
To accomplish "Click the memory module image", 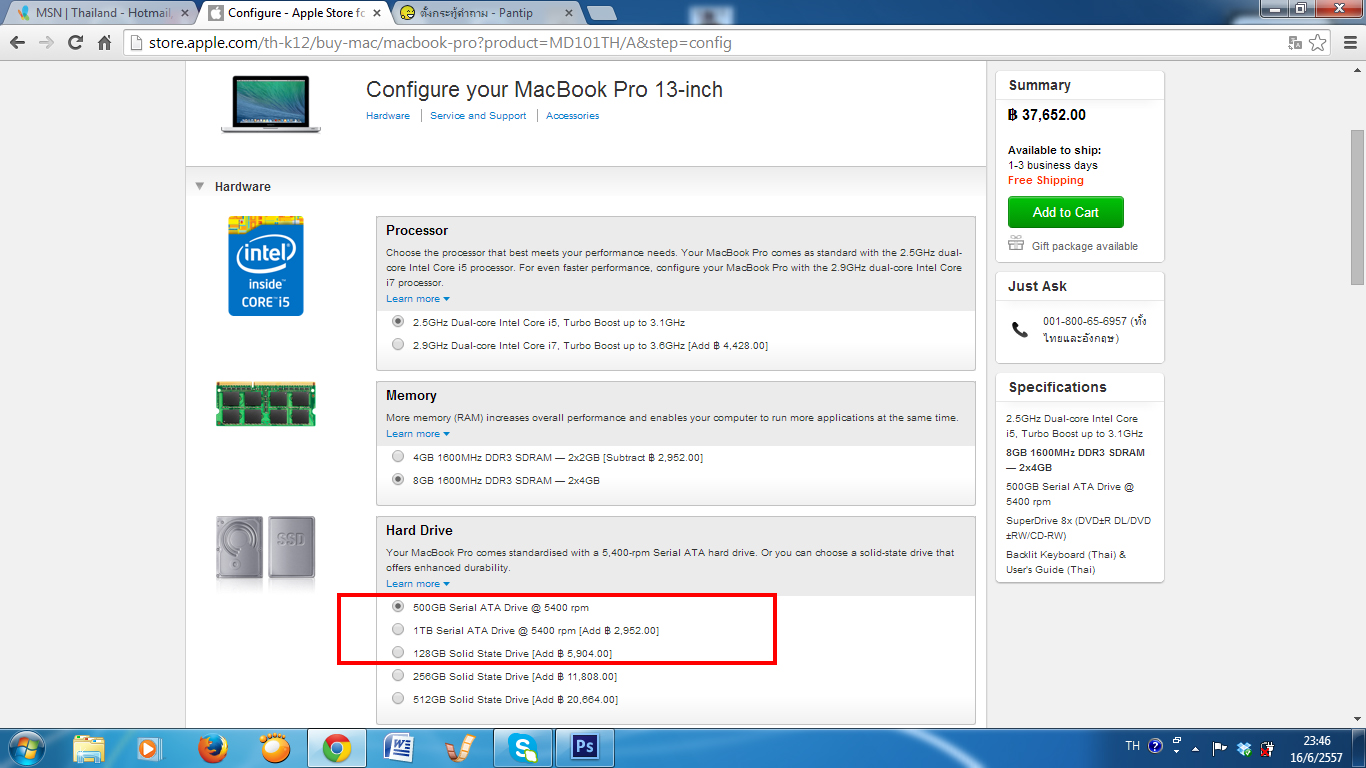I will pos(266,403).
